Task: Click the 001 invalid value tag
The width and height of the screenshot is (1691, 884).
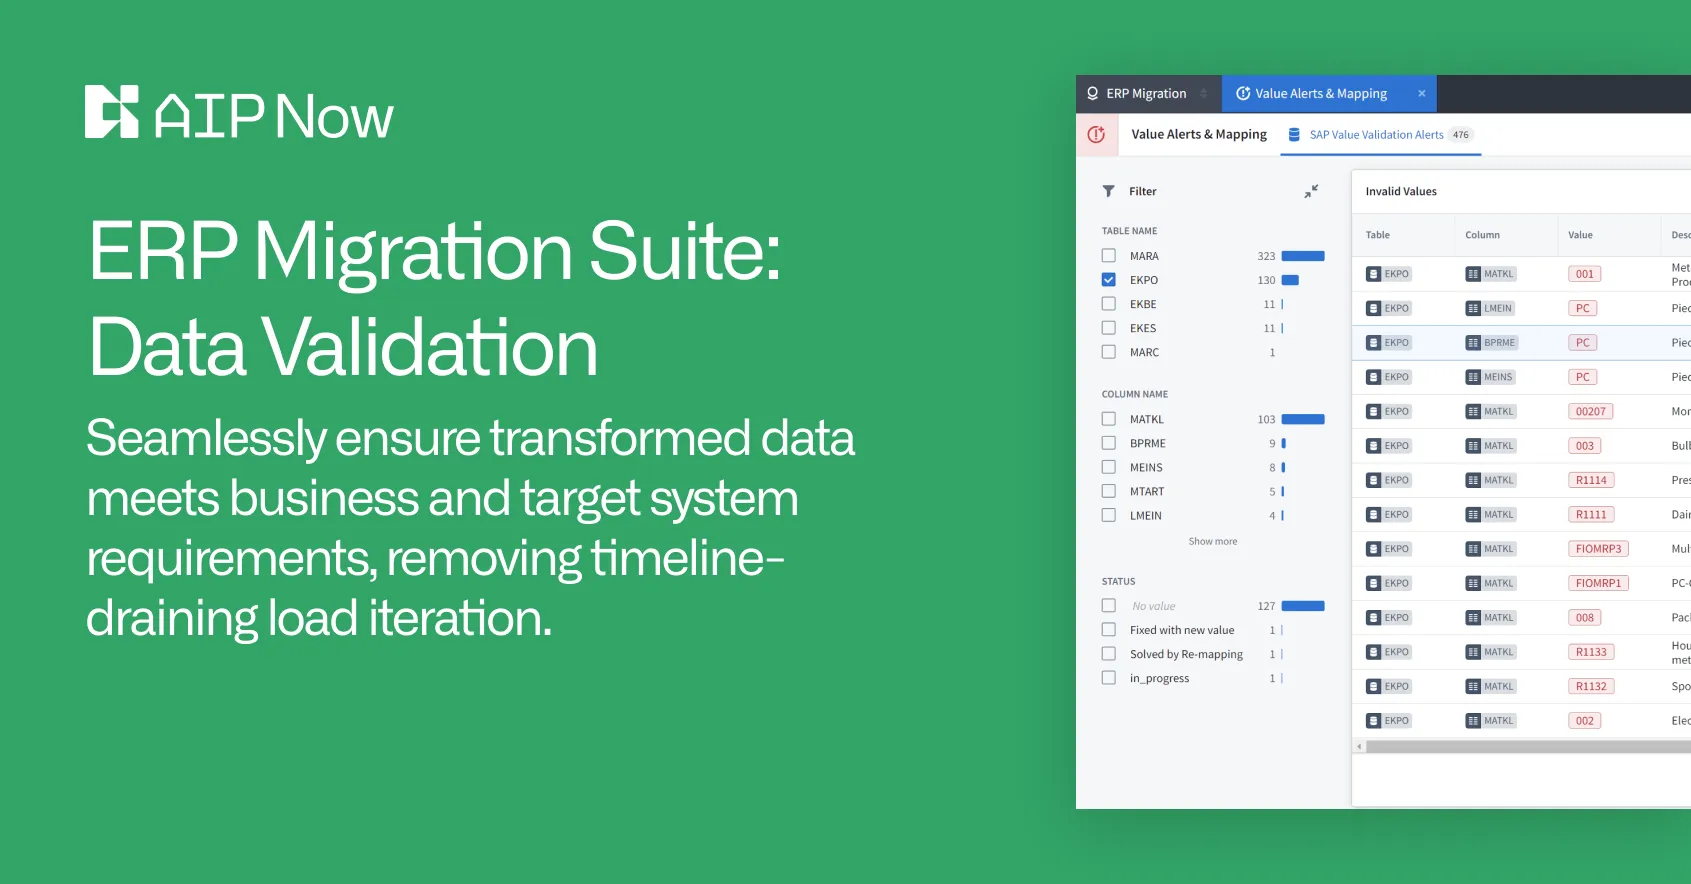Action: [x=1585, y=274]
